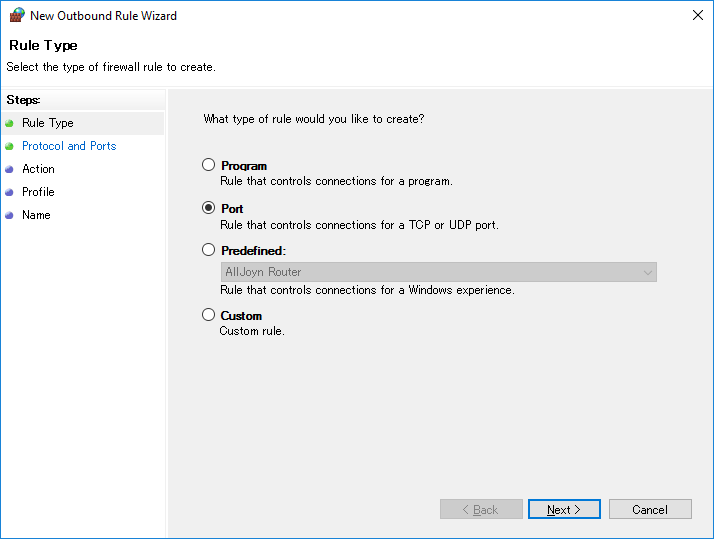Click the Action step in the sidebar
This screenshot has height=539, width=714.
click(x=38, y=169)
